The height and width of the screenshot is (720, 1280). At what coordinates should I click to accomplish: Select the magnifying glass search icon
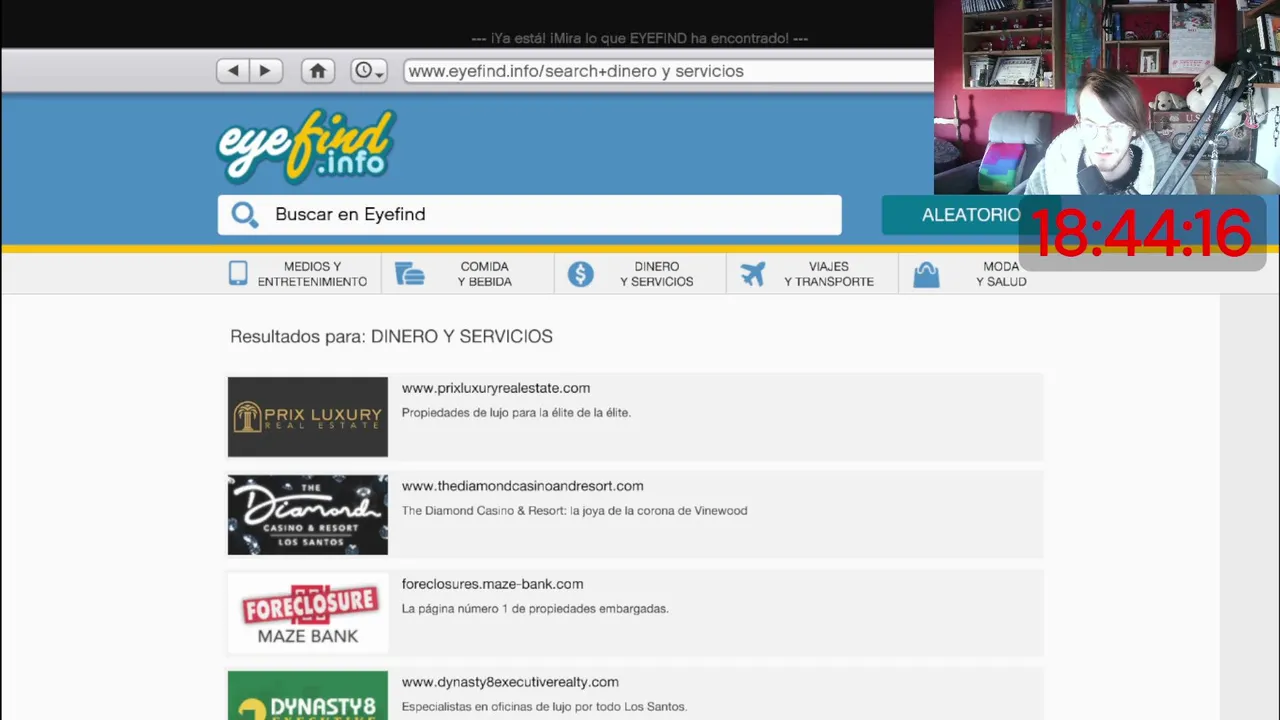pos(244,214)
